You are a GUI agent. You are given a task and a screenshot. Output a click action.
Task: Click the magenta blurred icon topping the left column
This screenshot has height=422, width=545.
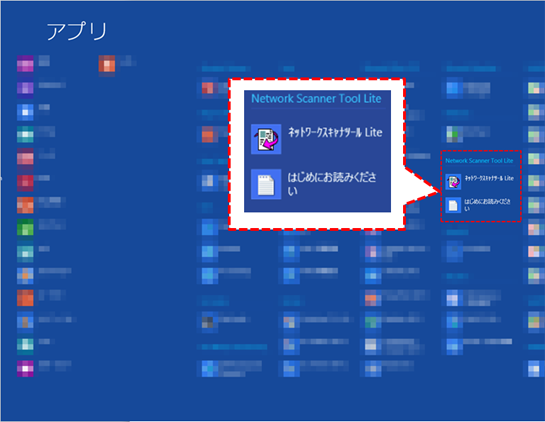25,64
